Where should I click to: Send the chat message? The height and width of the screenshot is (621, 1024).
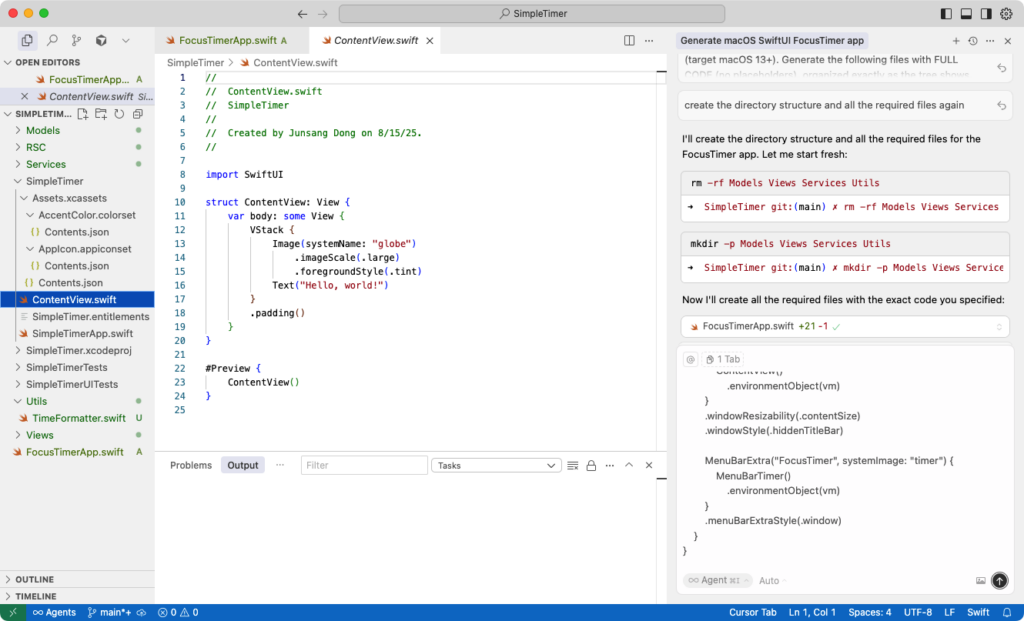(999, 581)
